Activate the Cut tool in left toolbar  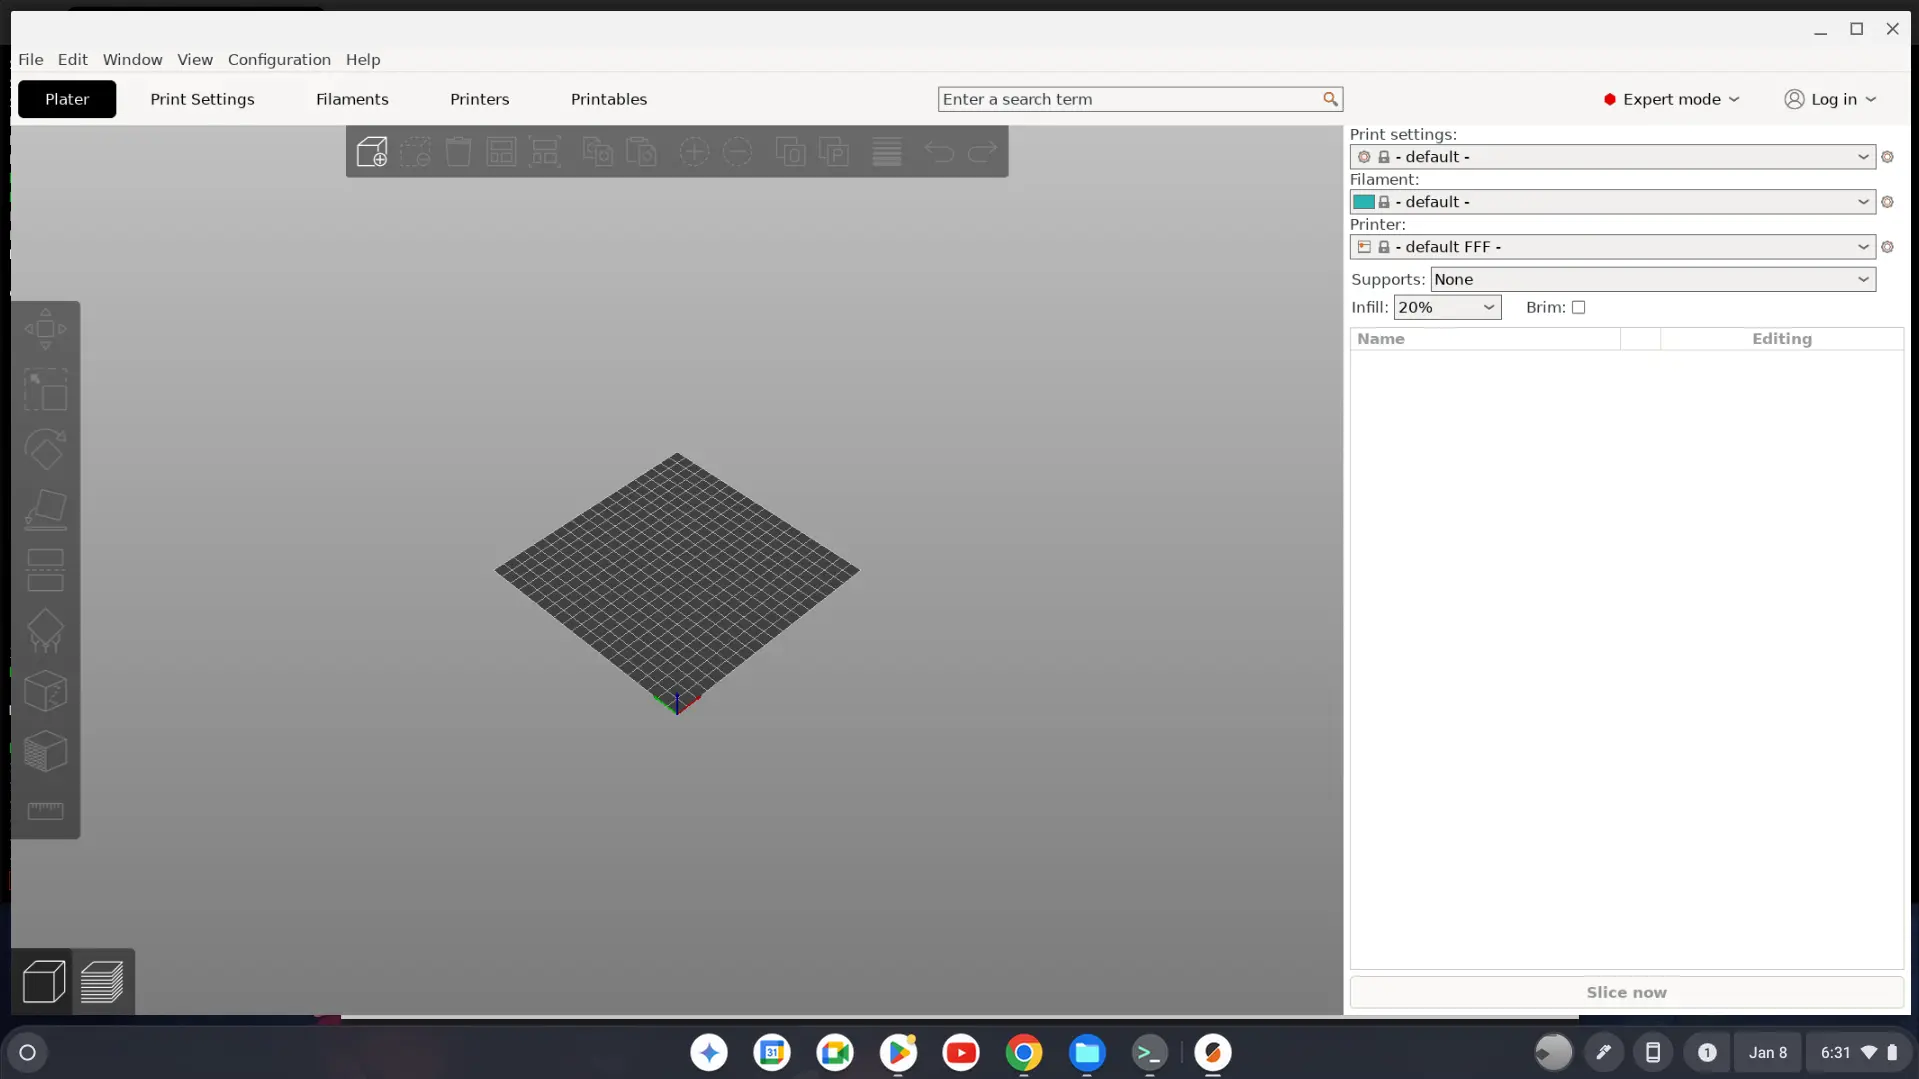pyautogui.click(x=45, y=570)
